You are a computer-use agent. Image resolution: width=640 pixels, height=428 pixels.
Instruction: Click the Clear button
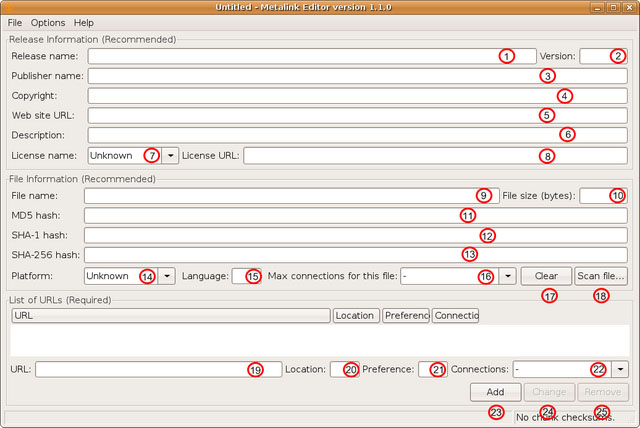tap(546, 276)
